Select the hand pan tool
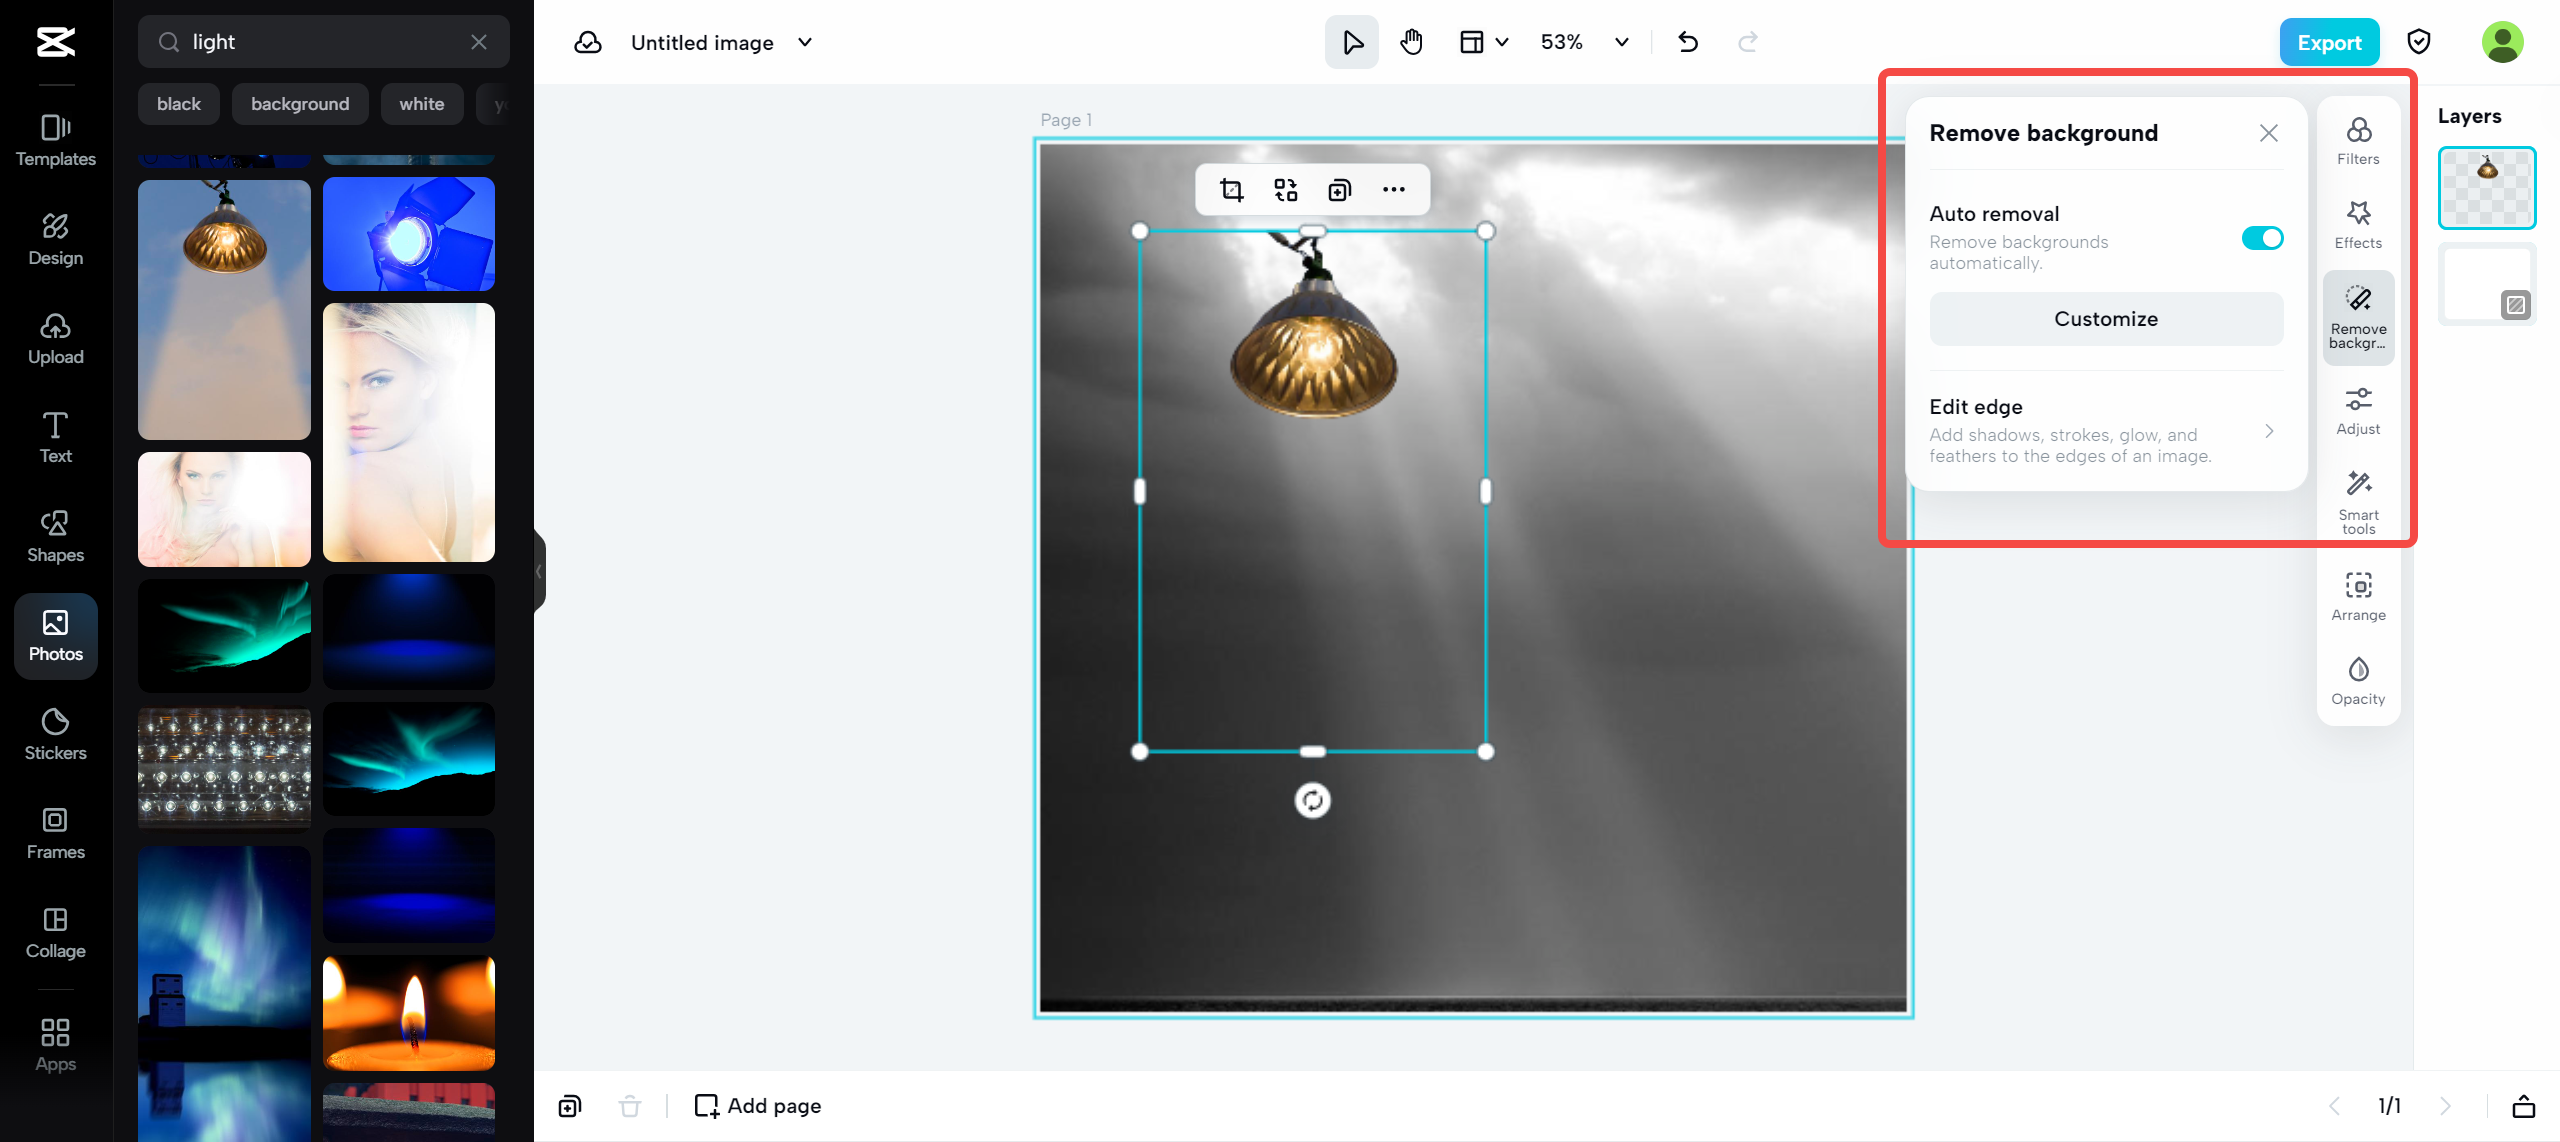Image resolution: width=2560 pixels, height=1142 pixels. (1411, 42)
